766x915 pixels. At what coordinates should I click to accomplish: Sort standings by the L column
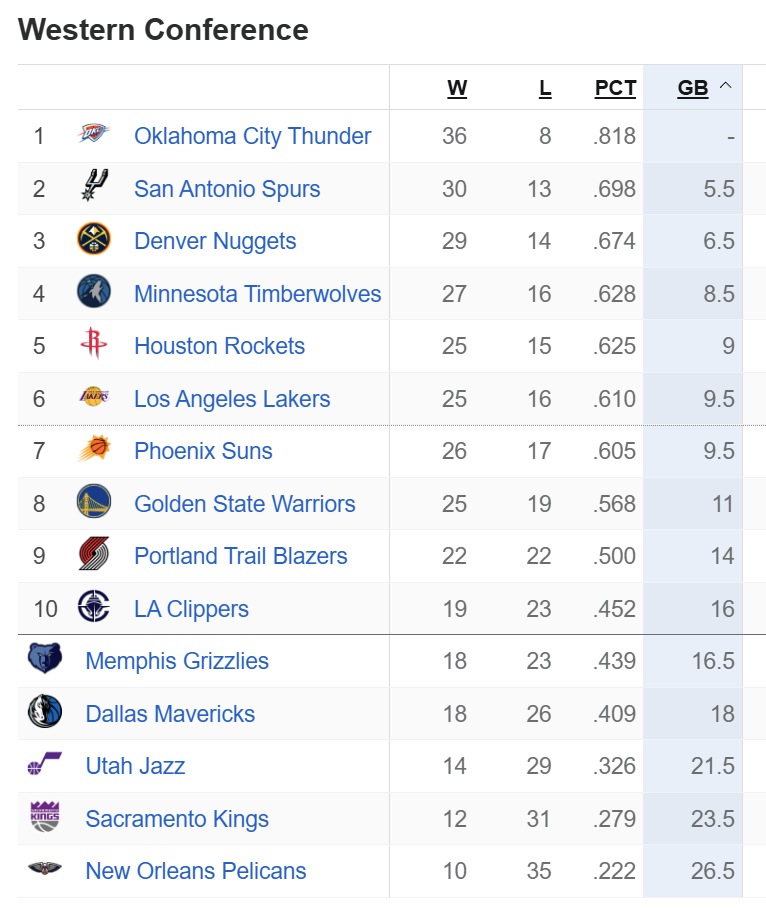point(545,88)
